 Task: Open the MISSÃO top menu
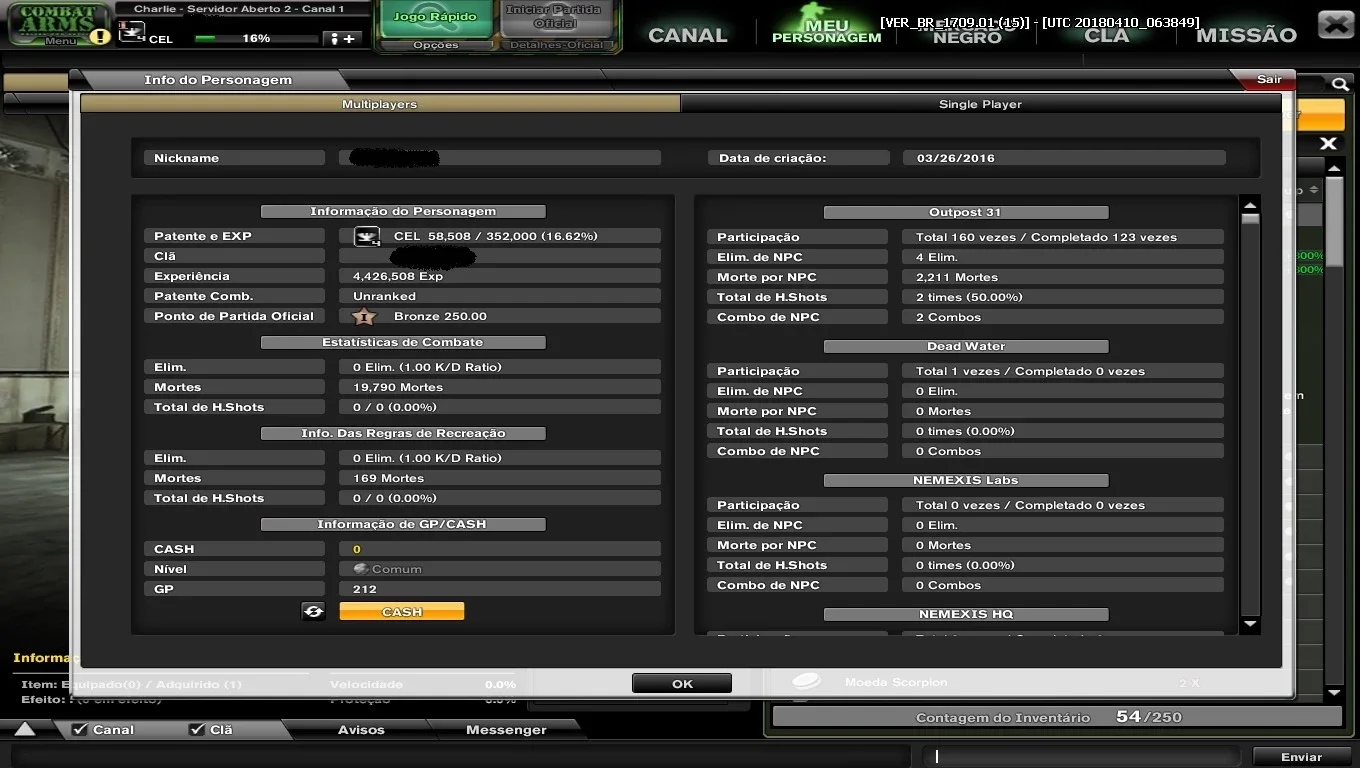click(1246, 35)
